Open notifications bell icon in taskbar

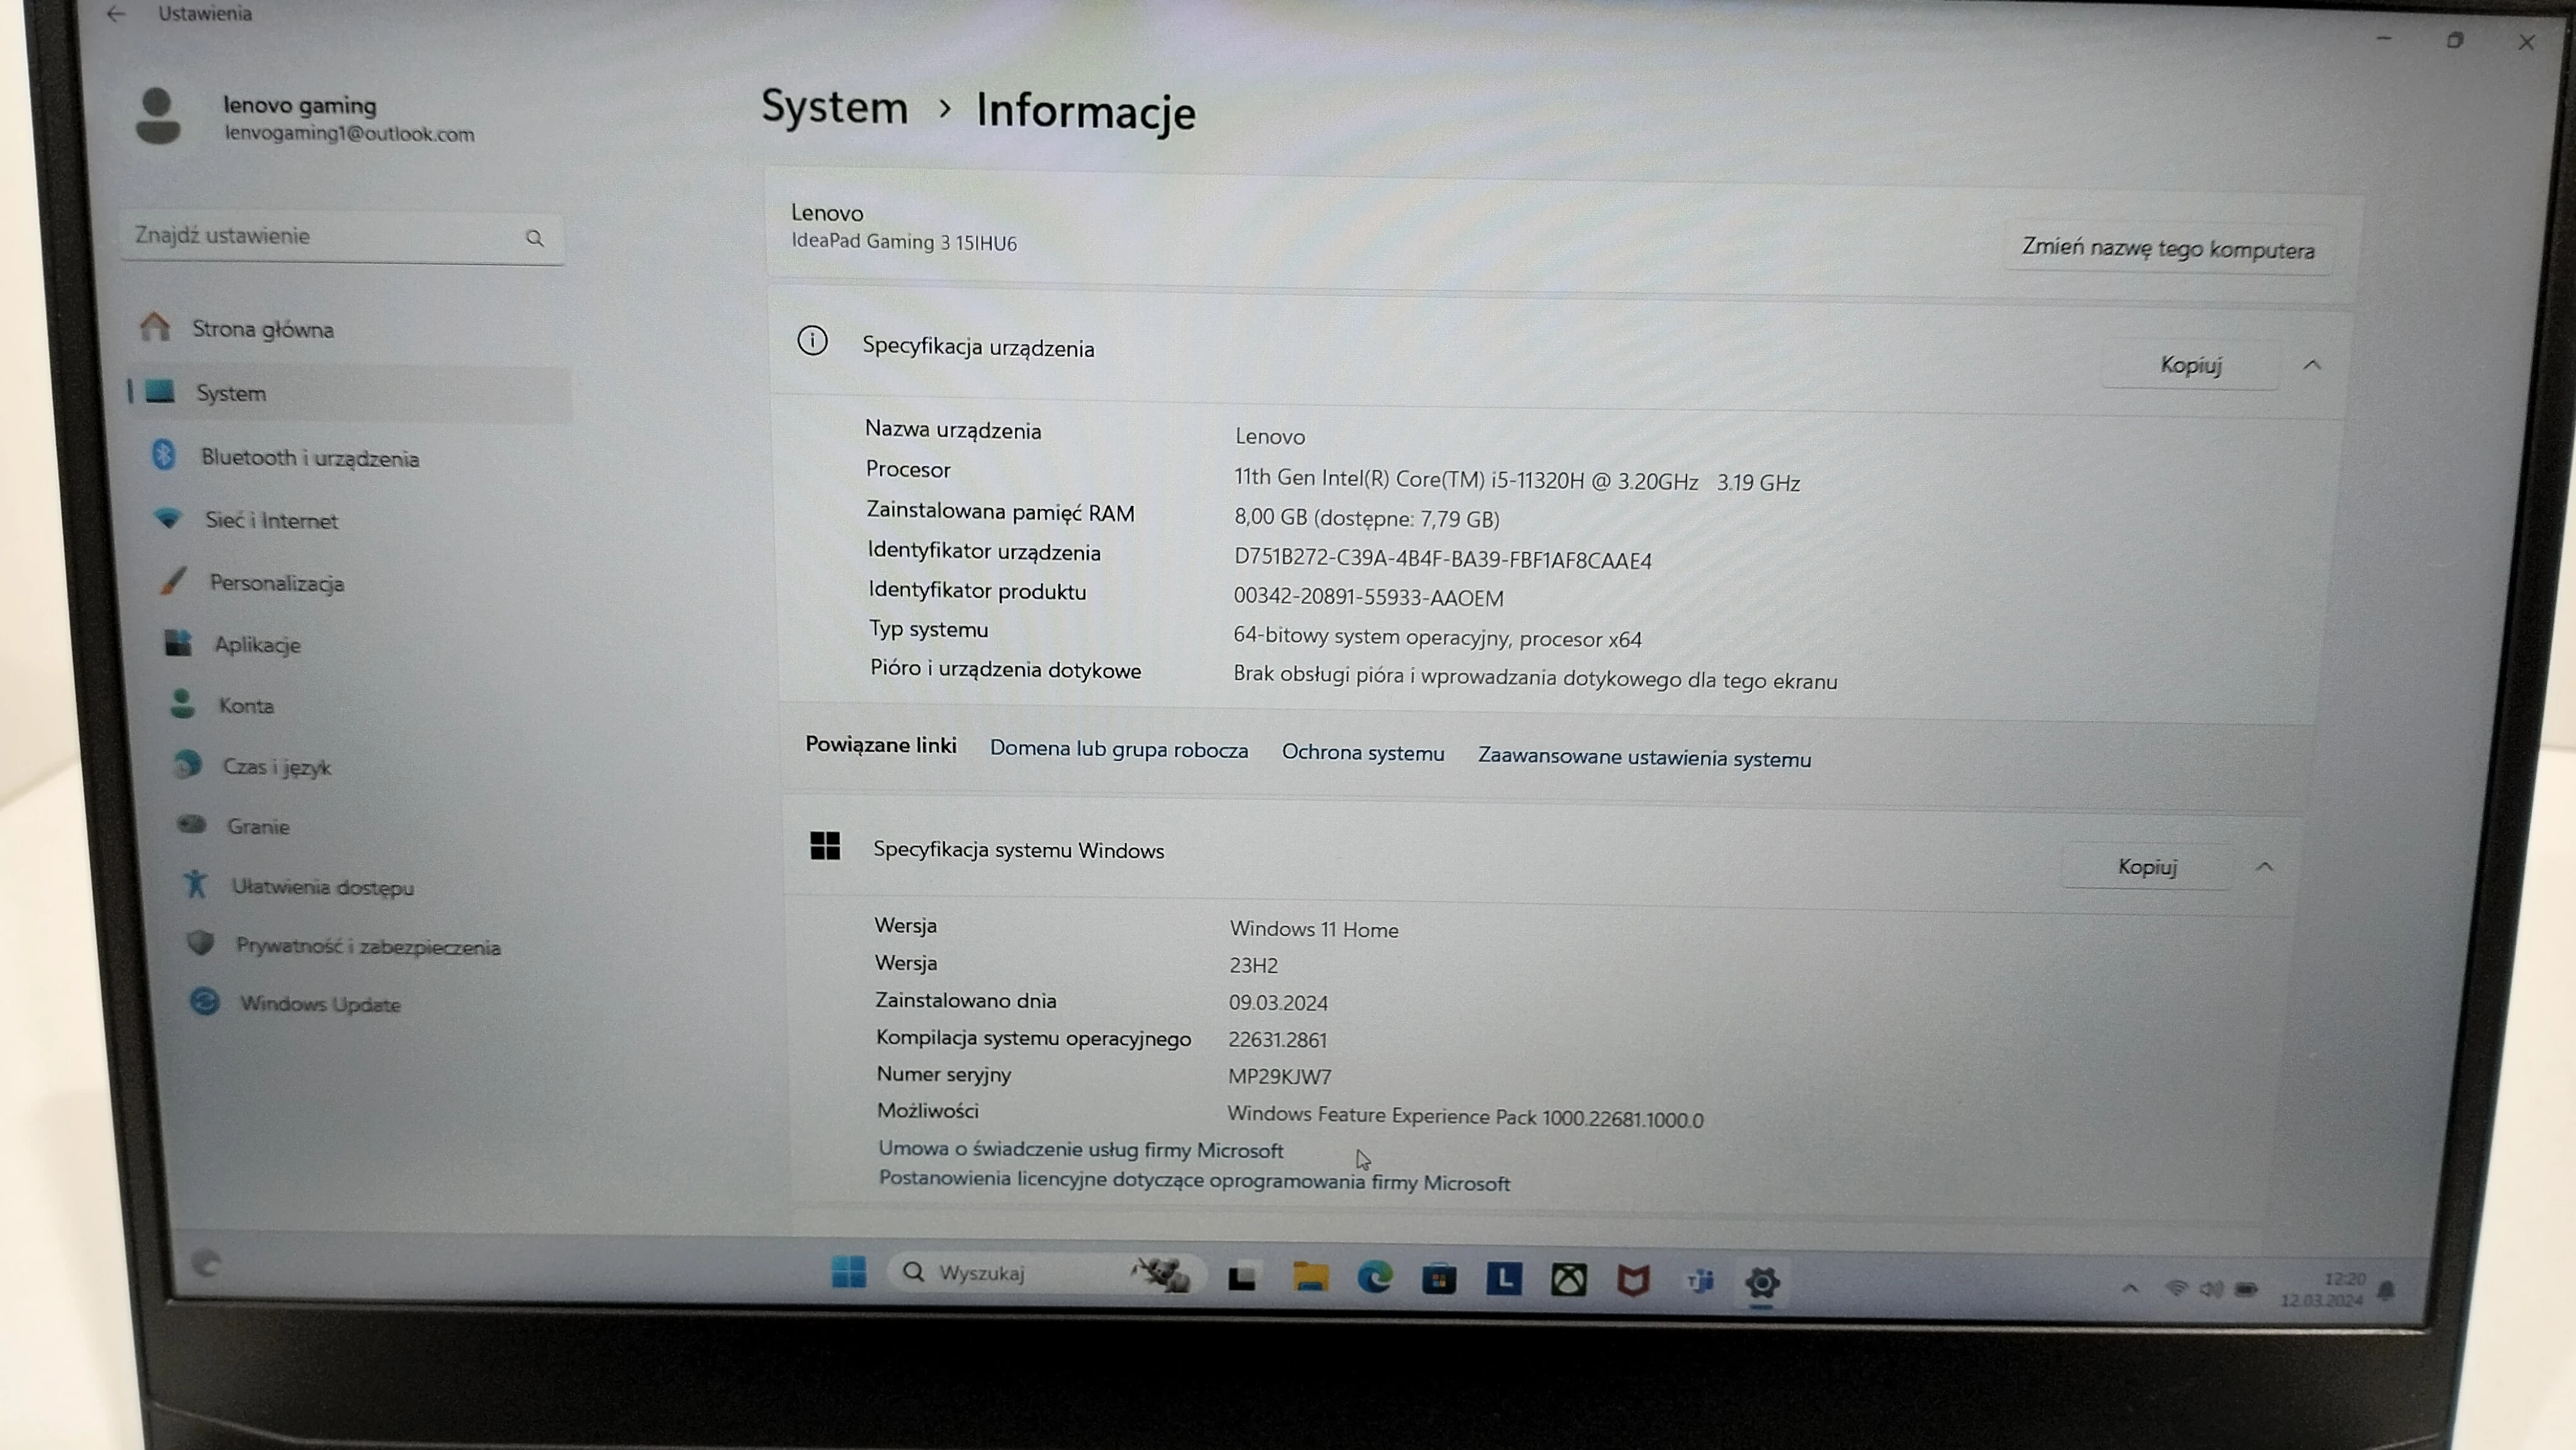2387,1291
